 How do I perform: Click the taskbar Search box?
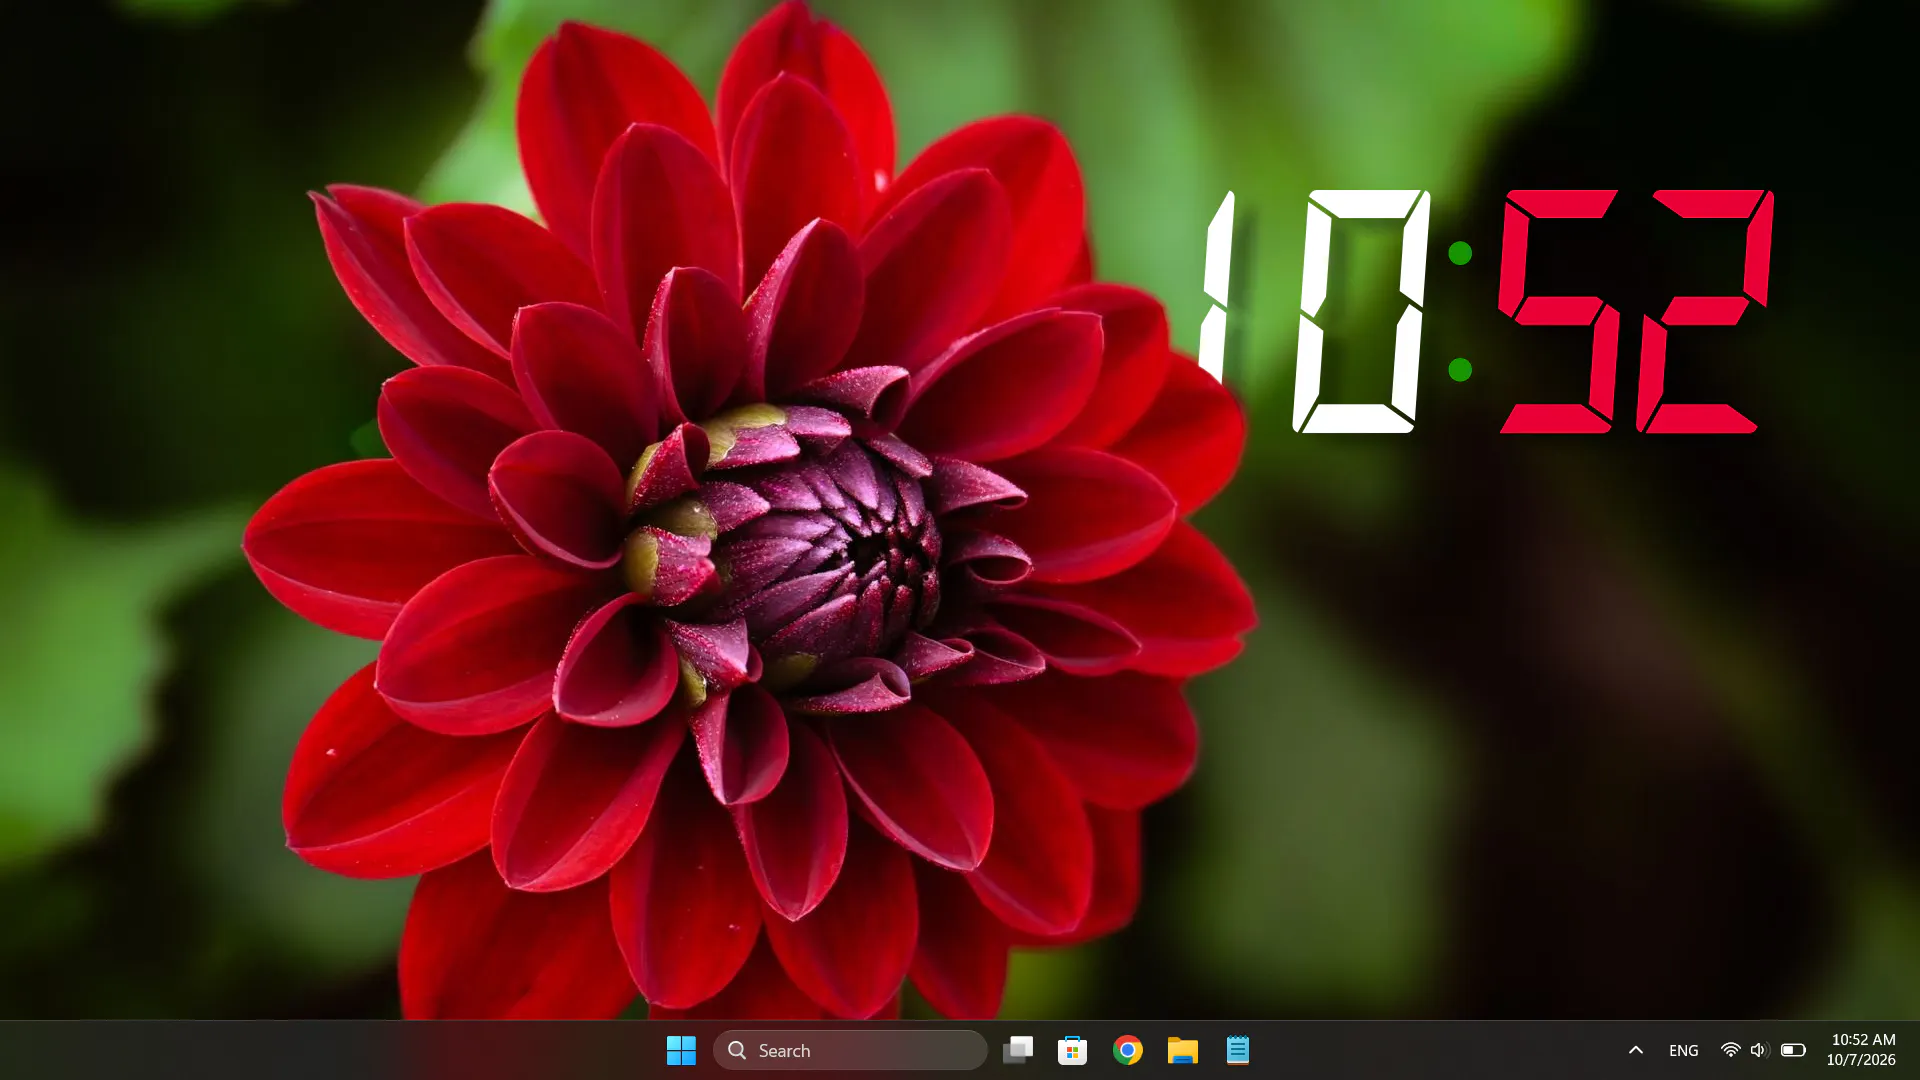coord(850,1050)
